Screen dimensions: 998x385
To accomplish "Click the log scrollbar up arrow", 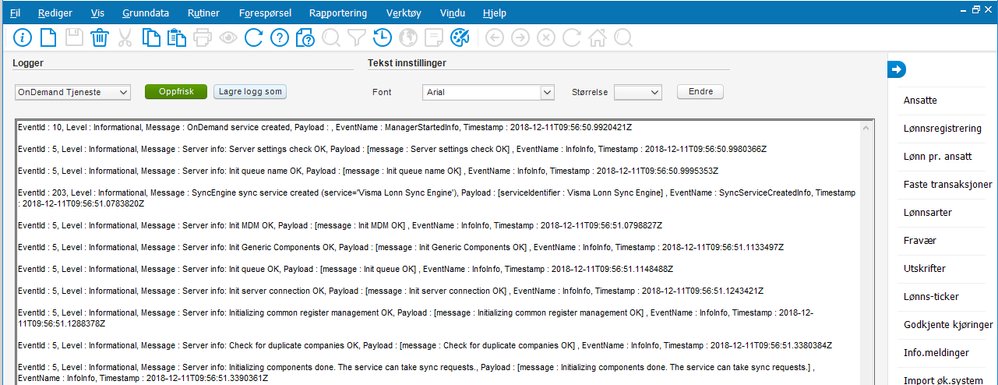I will pyautogui.click(x=866, y=129).
